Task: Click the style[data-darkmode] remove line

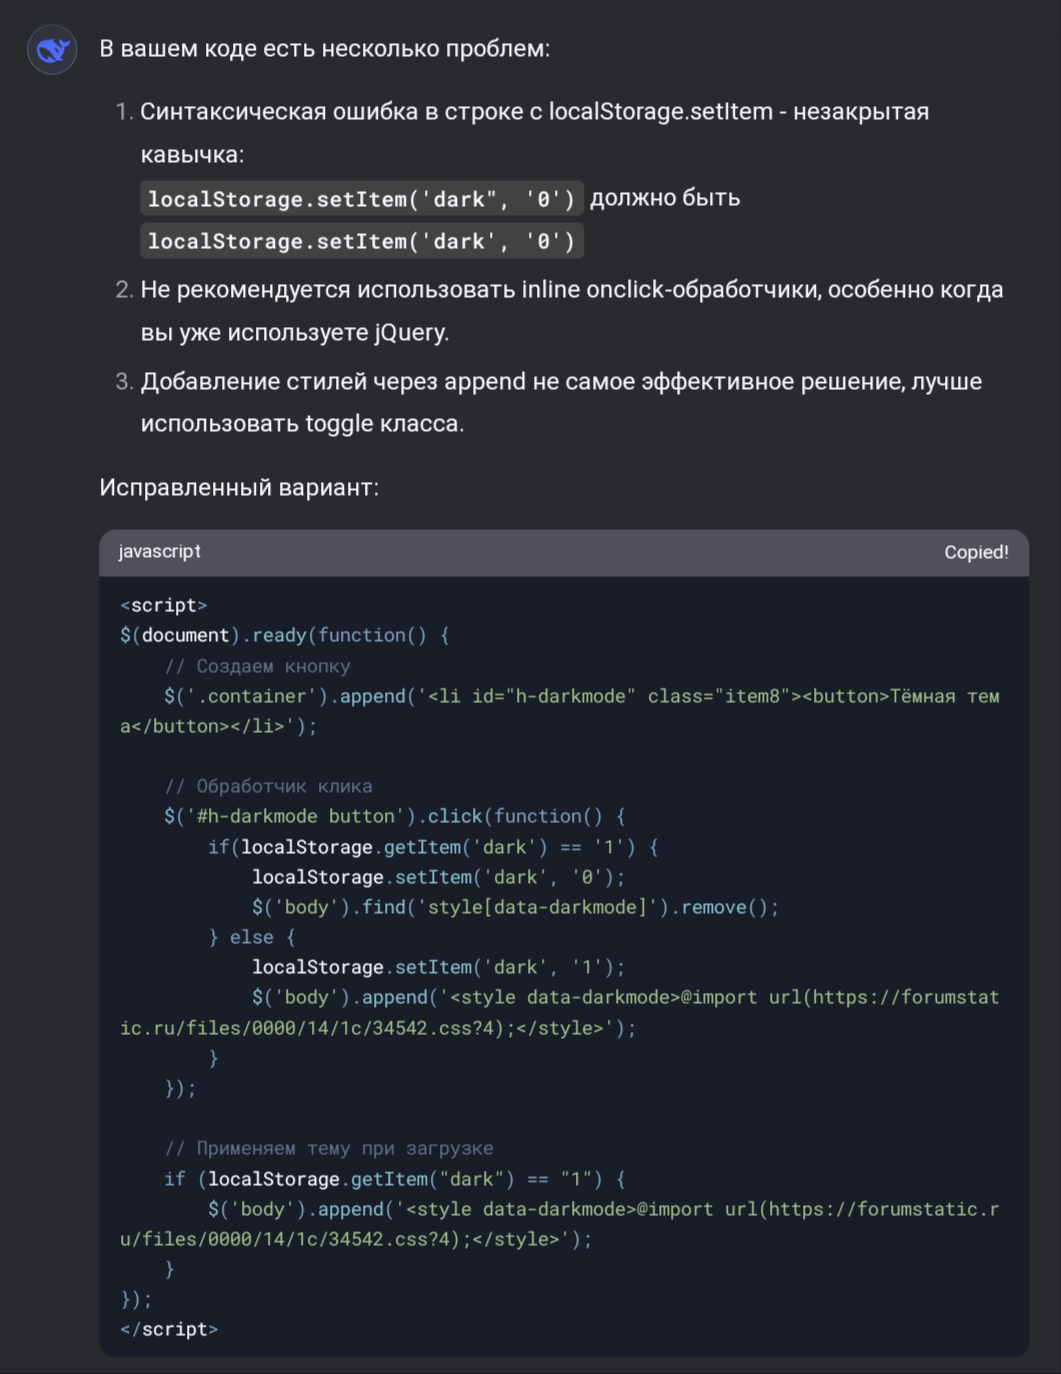Action: pyautogui.click(x=514, y=907)
